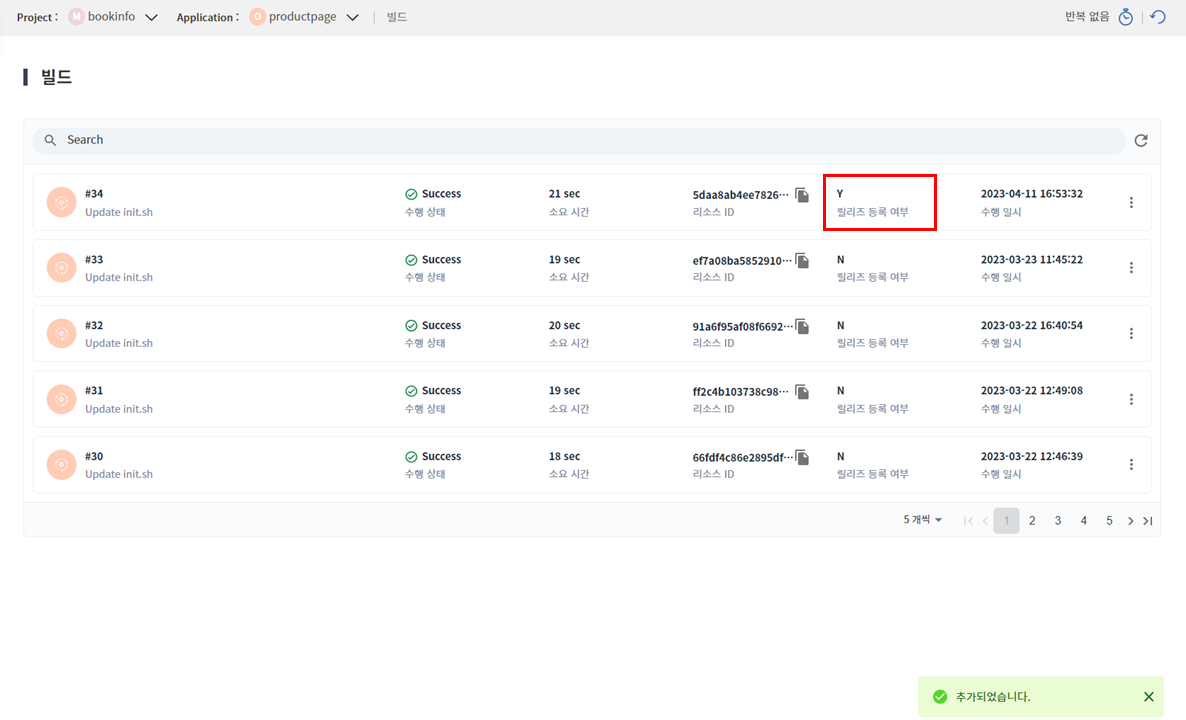Copy resource ID of build #32
This screenshot has height=720, width=1186.
tap(803, 327)
